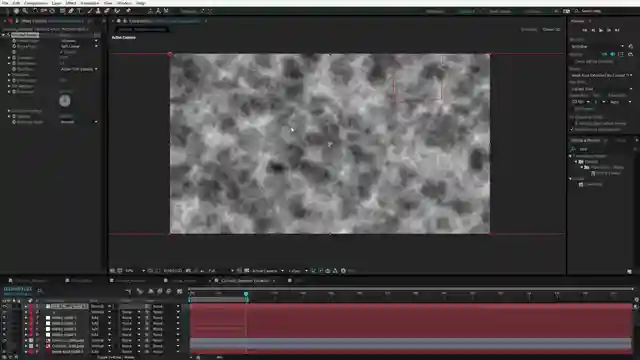Open the Window menu

click(124, 3)
